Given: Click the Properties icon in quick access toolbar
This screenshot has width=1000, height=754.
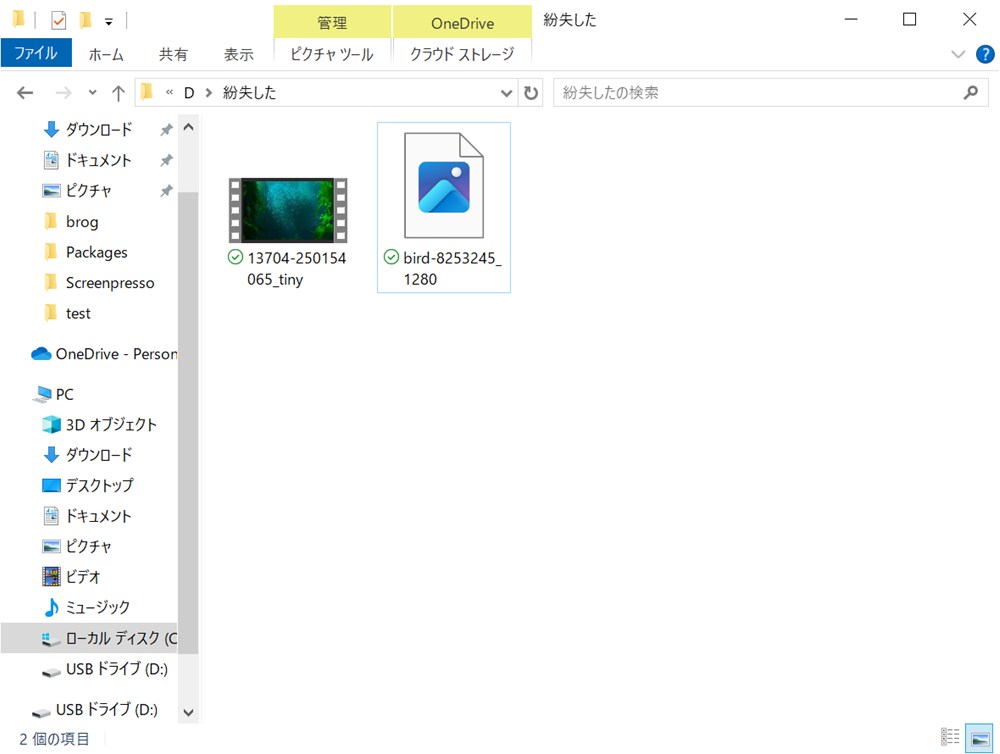Looking at the screenshot, I should 59,20.
